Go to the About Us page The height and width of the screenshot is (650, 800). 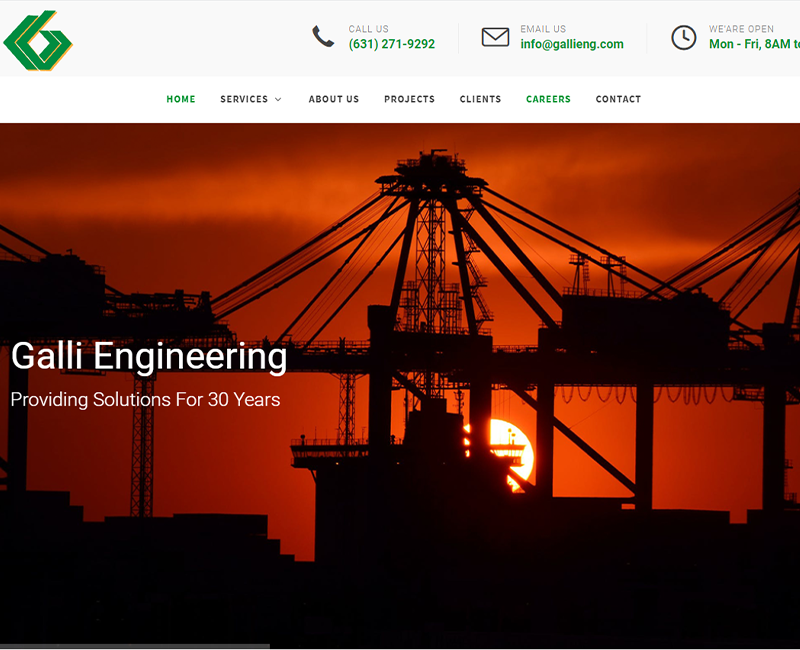click(333, 100)
